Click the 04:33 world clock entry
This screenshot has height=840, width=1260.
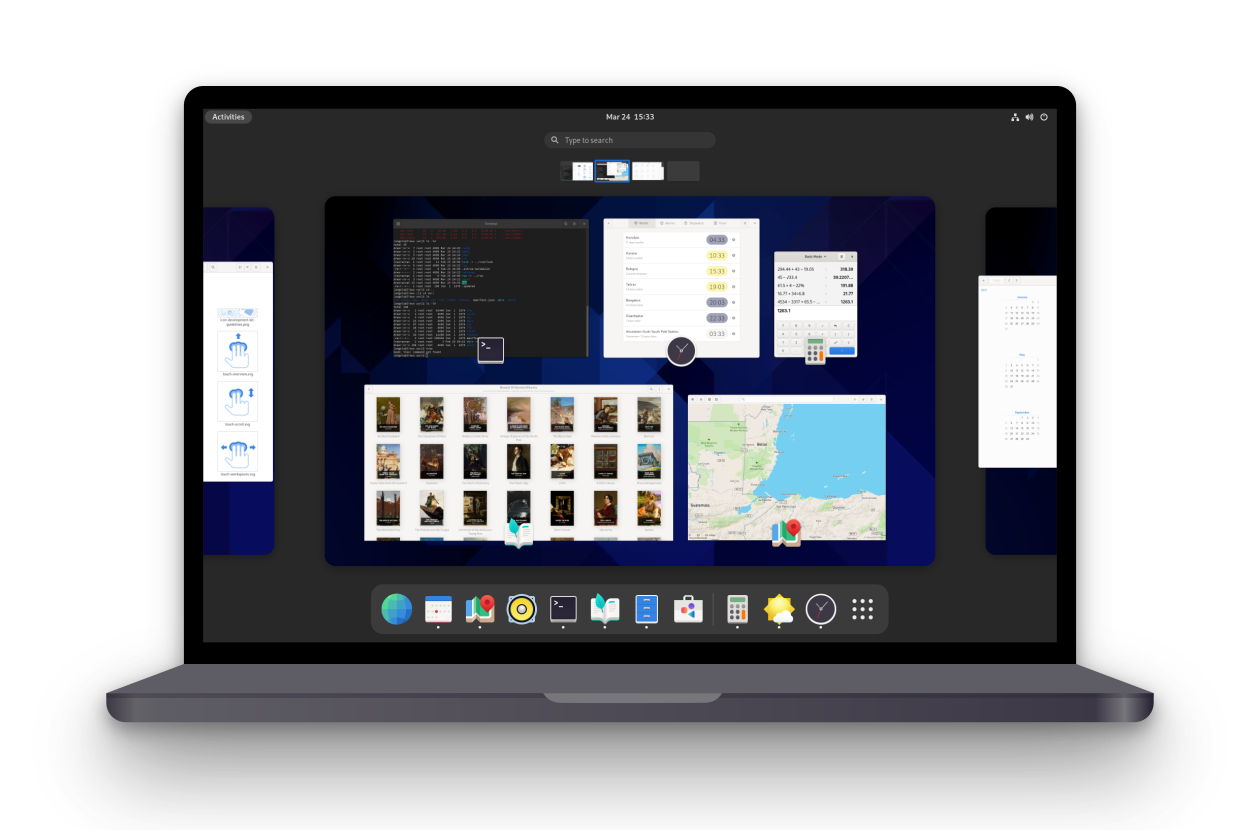[681, 240]
